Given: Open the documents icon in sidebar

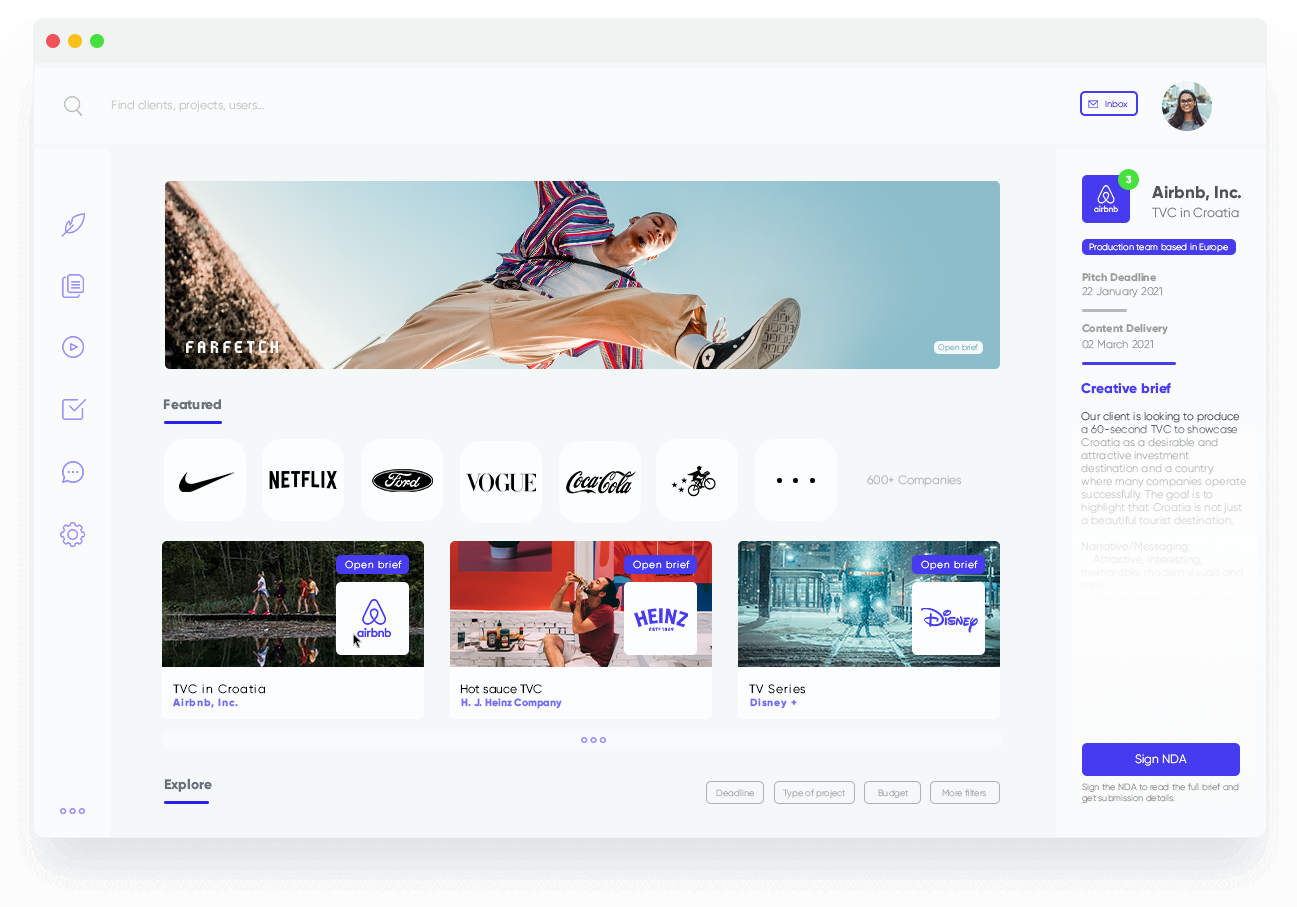Looking at the screenshot, I should pyautogui.click(x=73, y=286).
